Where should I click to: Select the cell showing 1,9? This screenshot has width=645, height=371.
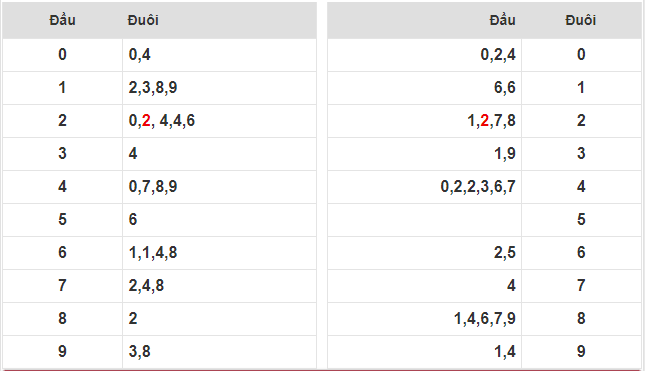[425, 153]
